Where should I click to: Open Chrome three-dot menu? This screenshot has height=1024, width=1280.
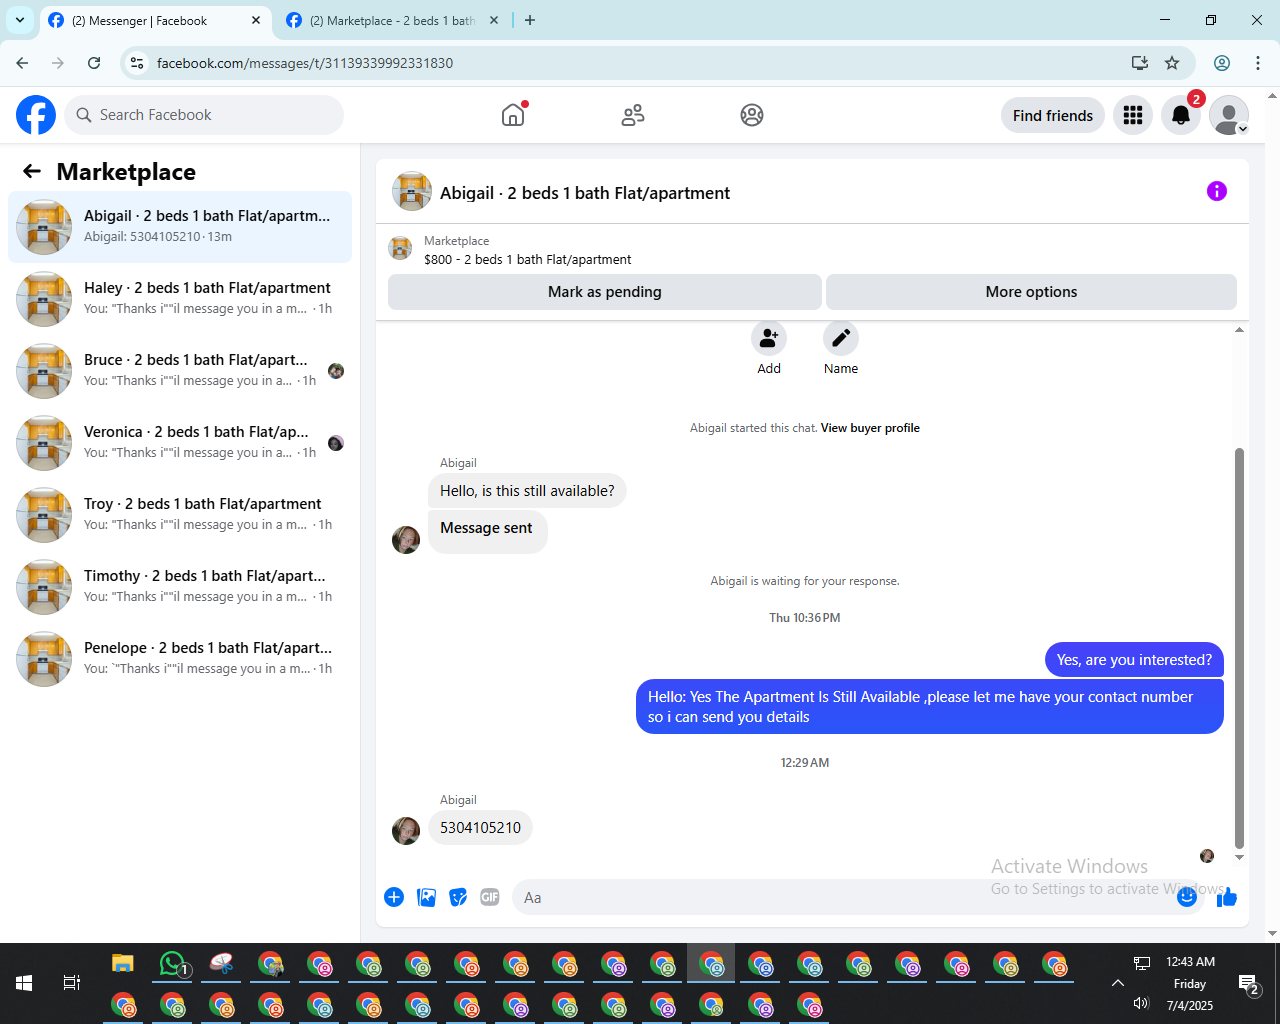click(1258, 63)
